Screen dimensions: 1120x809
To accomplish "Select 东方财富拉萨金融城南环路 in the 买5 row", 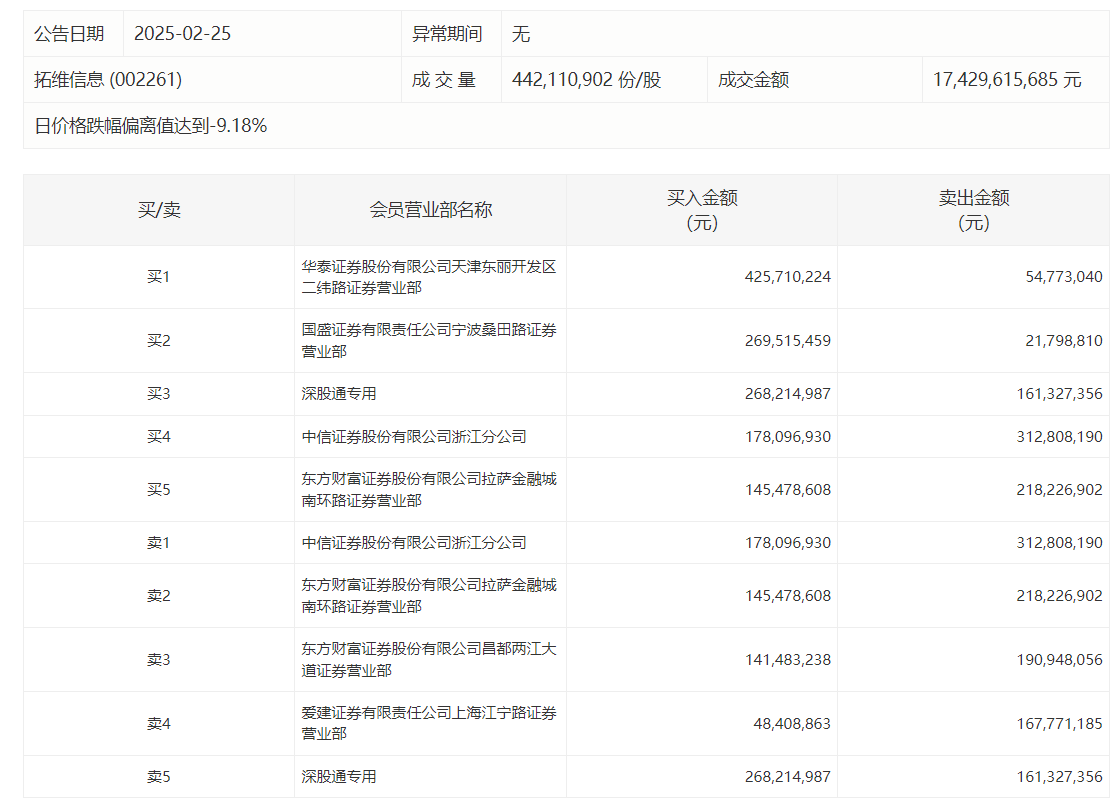I will tap(429, 490).
